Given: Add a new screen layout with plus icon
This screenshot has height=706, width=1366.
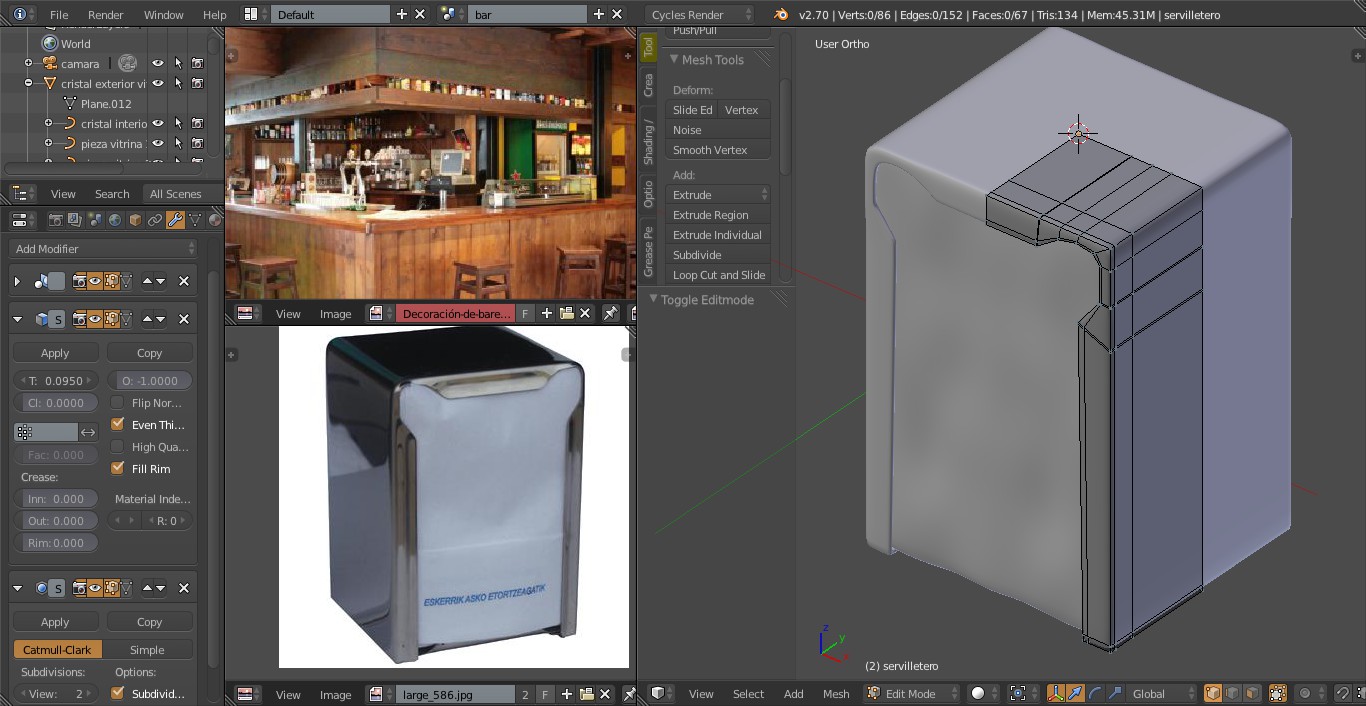Looking at the screenshot, I should click(402, 15).
